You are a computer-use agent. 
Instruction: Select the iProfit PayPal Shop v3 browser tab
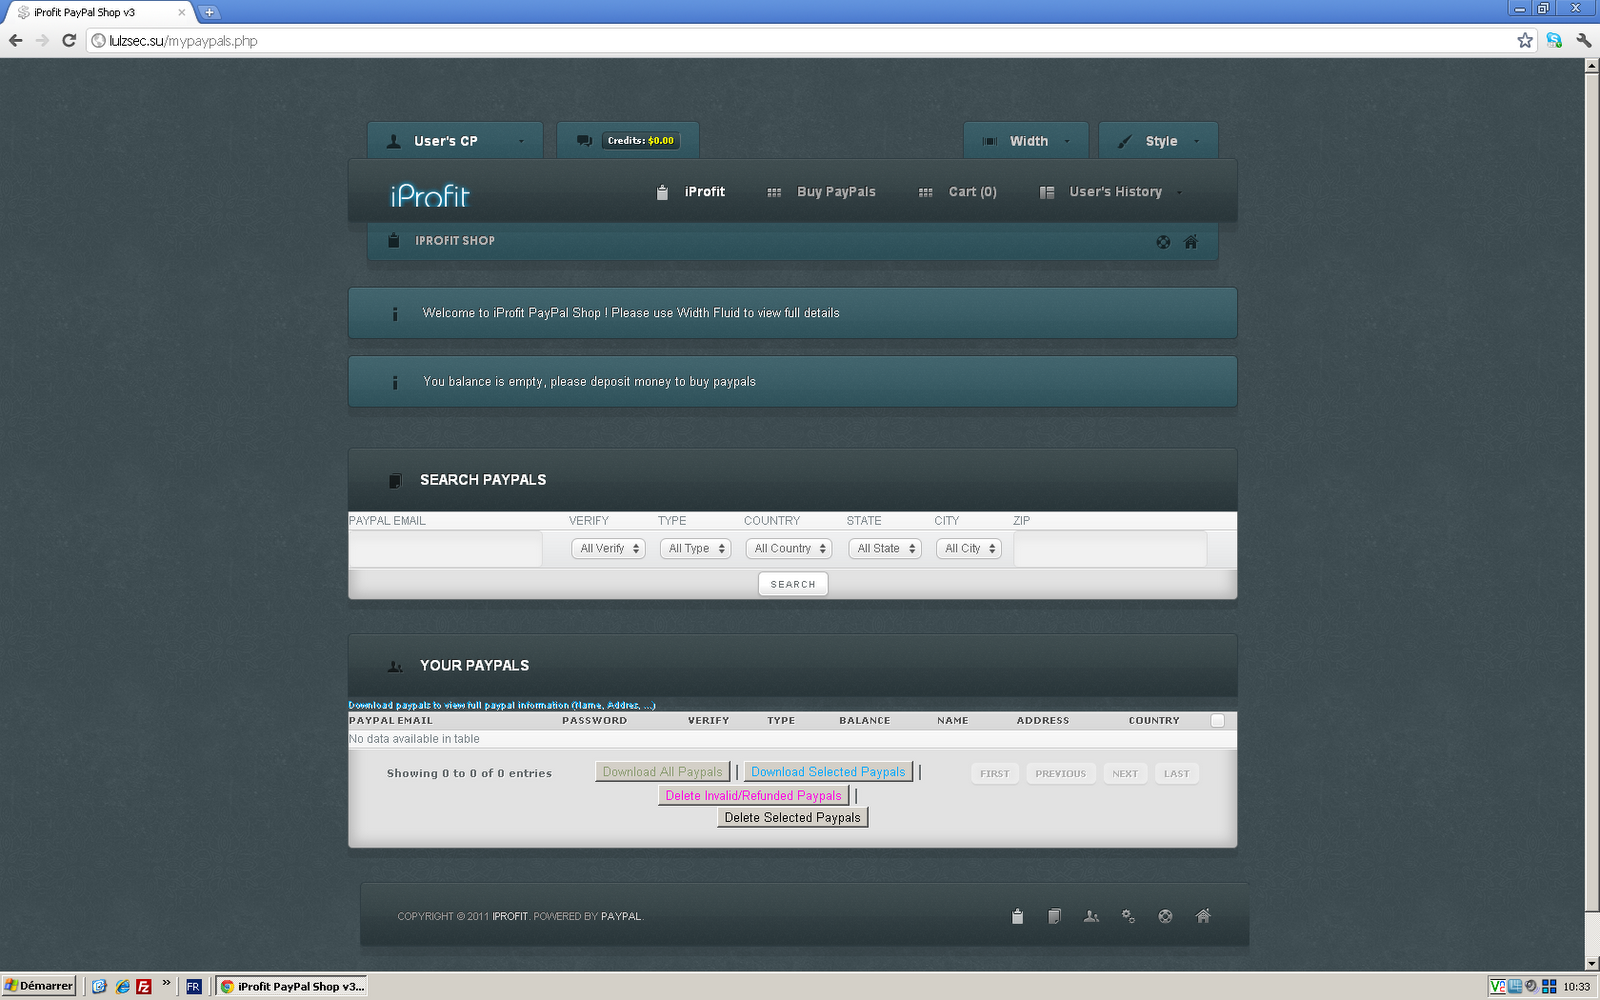[98, 13]
